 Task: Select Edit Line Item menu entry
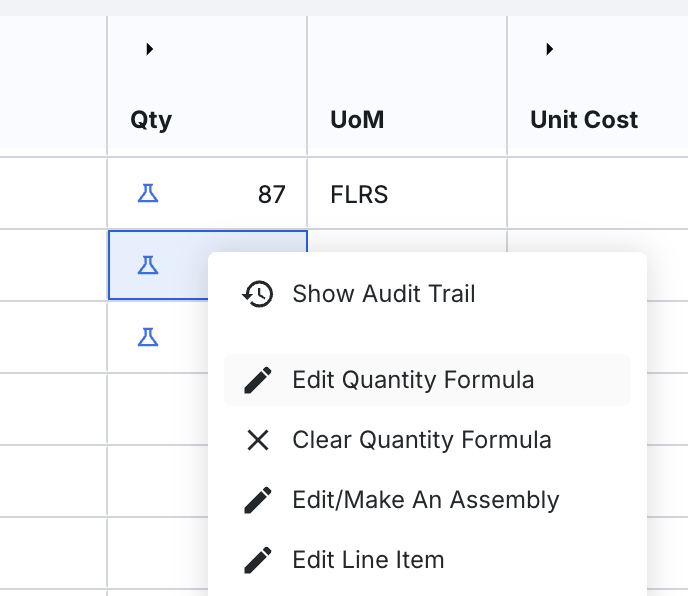pos(368,560)
